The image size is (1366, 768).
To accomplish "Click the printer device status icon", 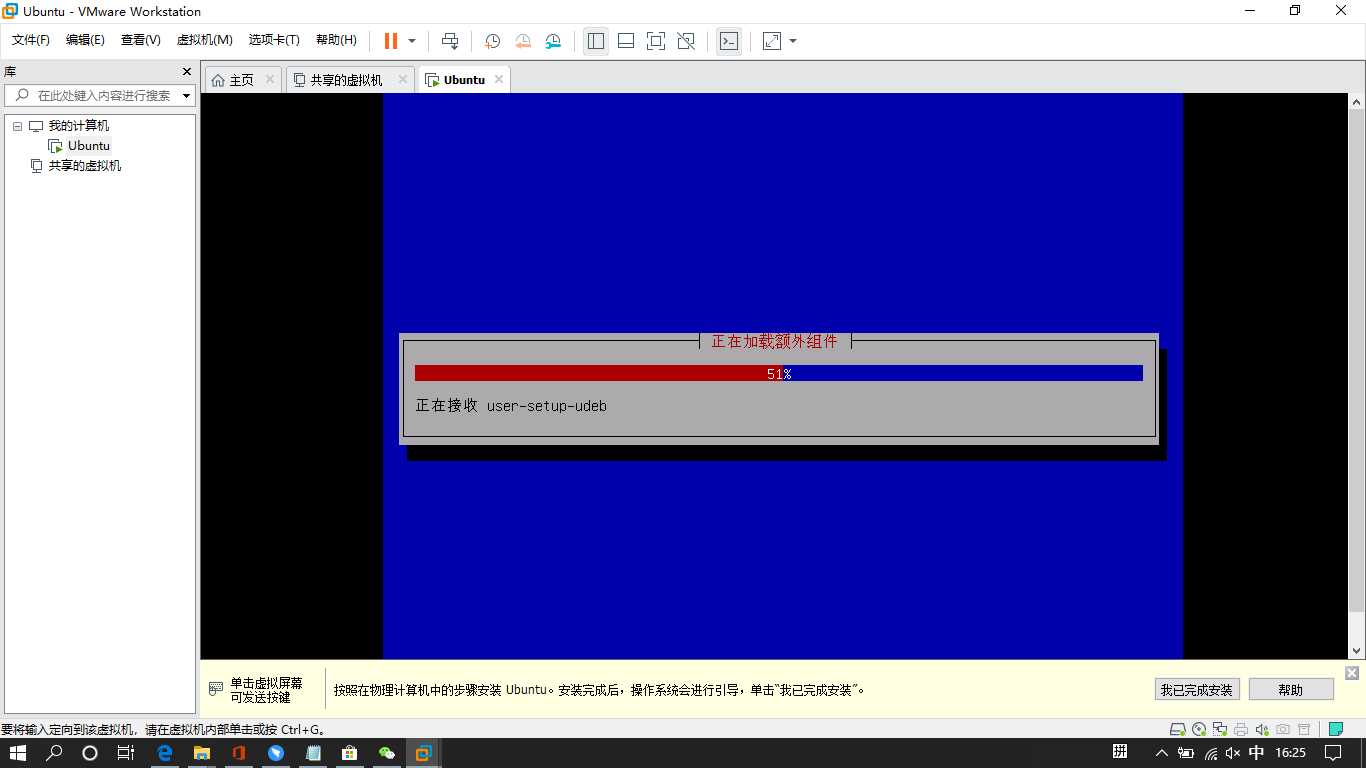I will (x=1241, y=729).
